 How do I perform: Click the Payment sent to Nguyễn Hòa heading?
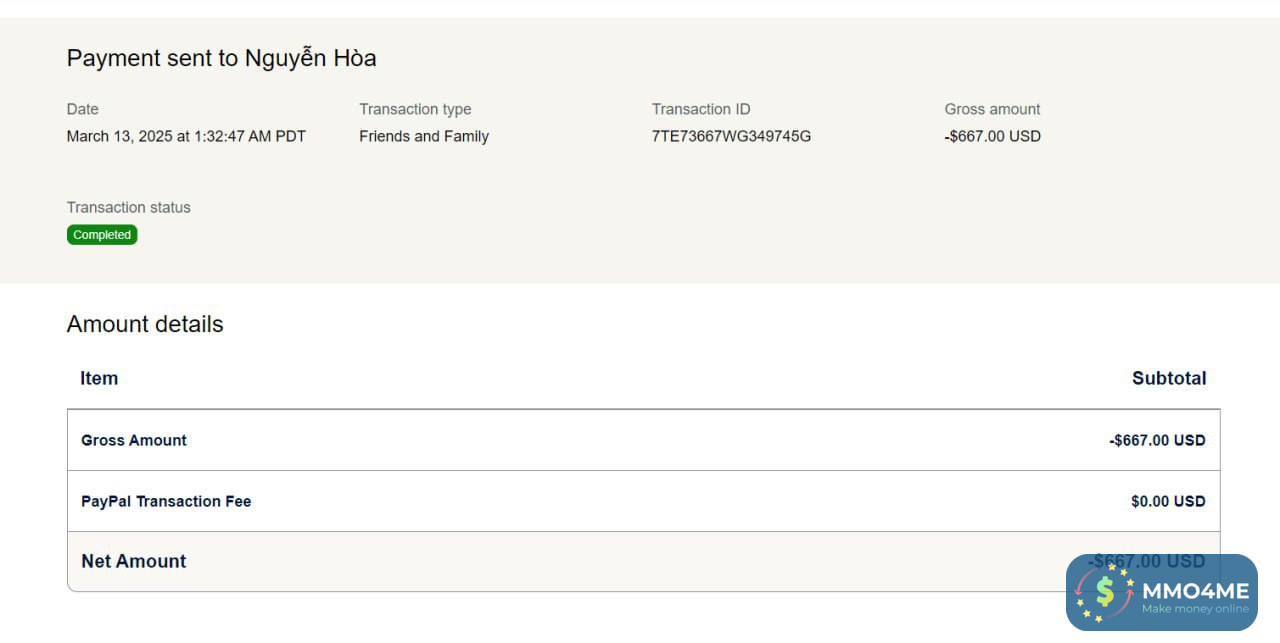(221, 58)
